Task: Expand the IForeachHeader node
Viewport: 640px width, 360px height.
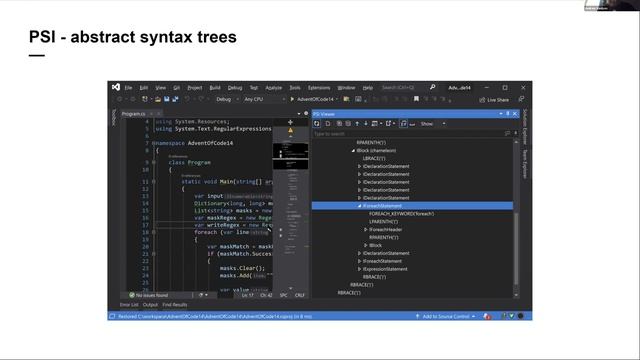Action: [x=366, y=230]
